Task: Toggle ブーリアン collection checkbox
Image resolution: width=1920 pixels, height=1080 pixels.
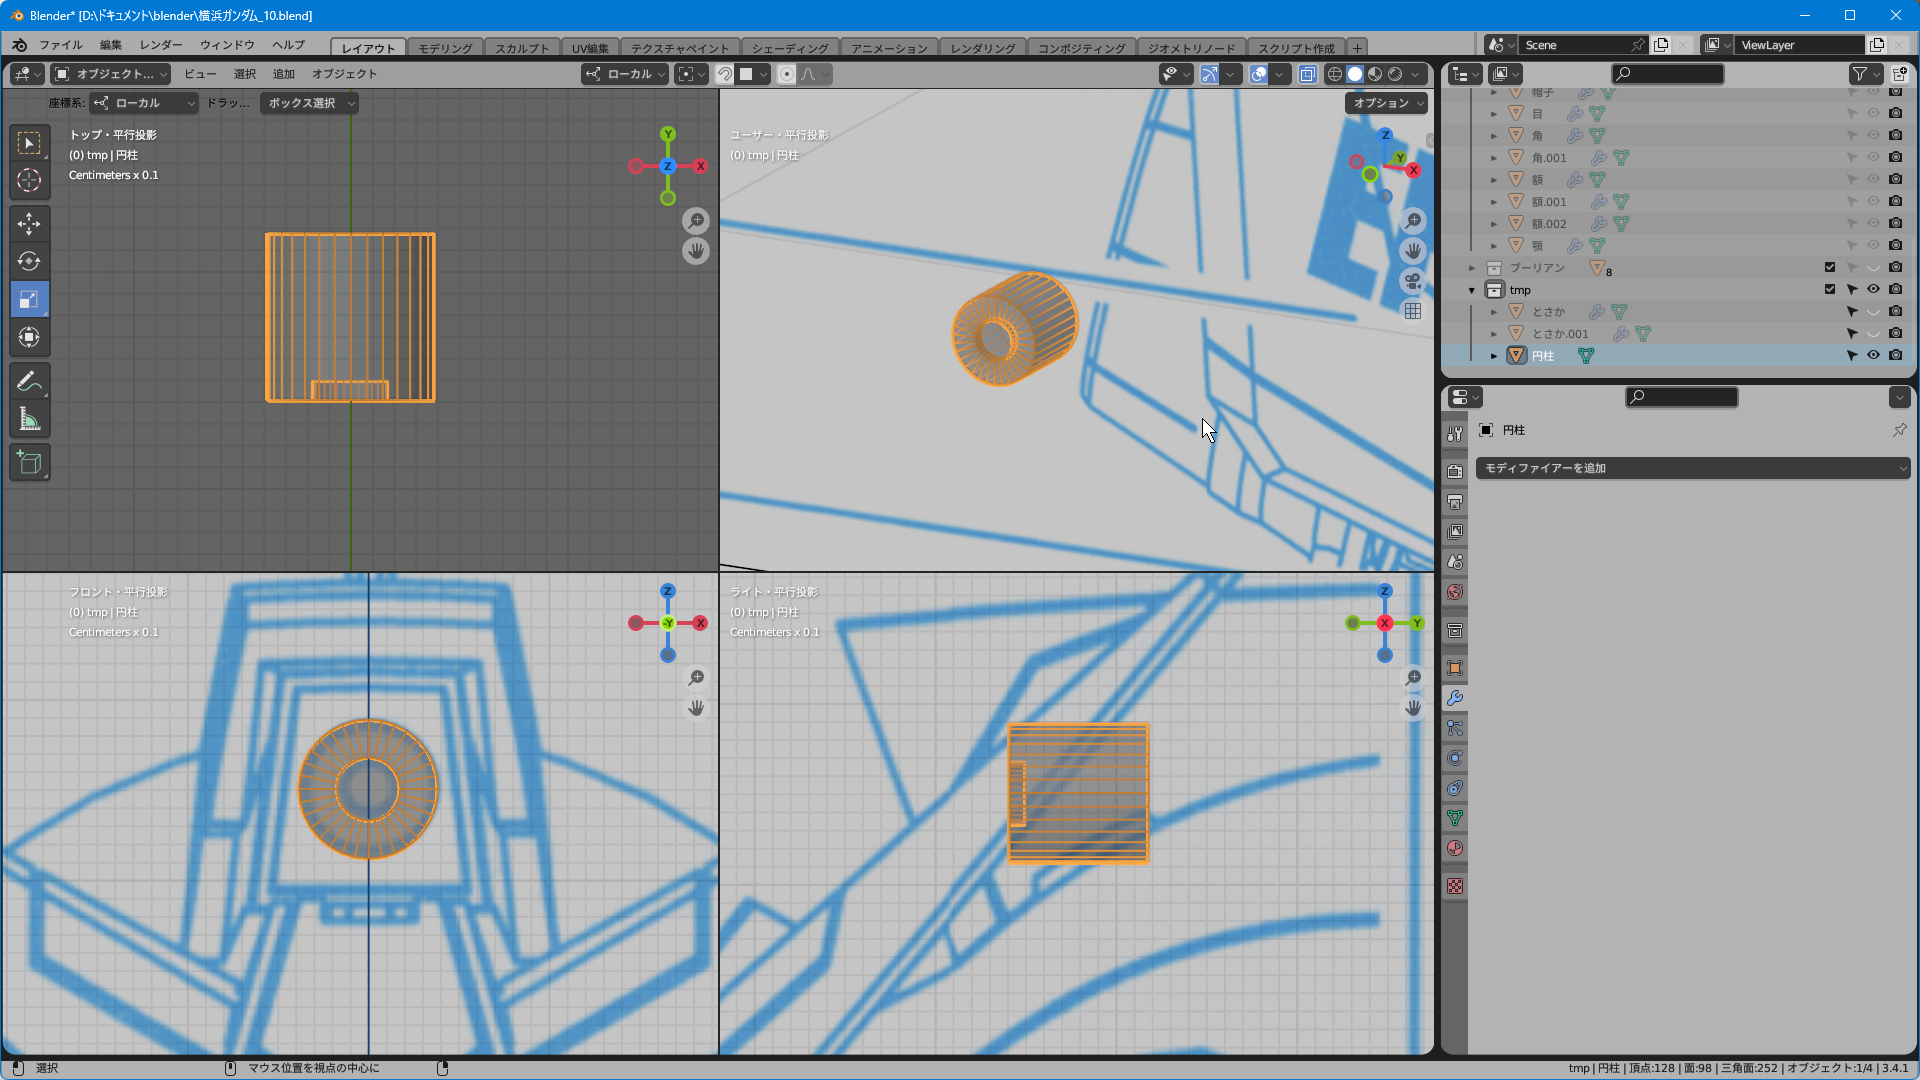Action: point(1829,267)
